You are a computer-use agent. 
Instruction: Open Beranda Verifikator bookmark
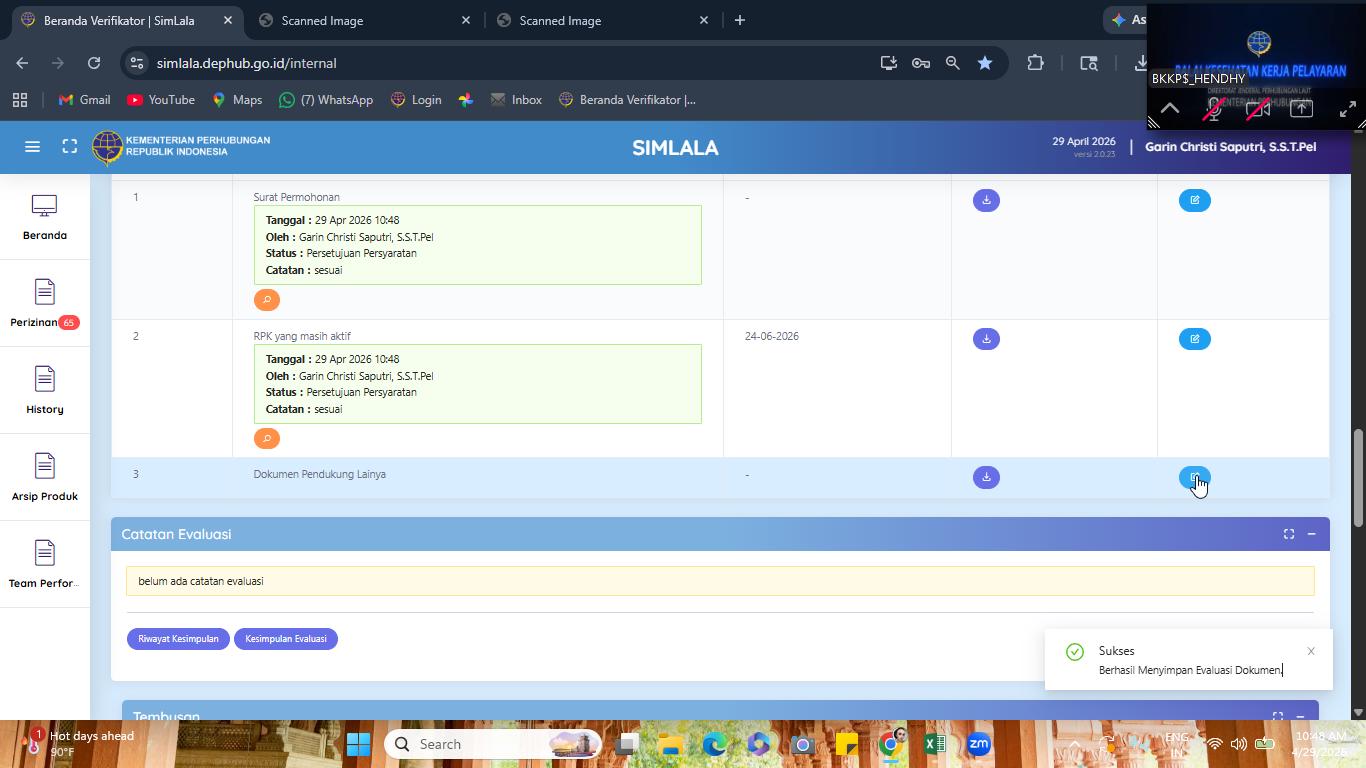pyautogui.click(x=627, y=100)
